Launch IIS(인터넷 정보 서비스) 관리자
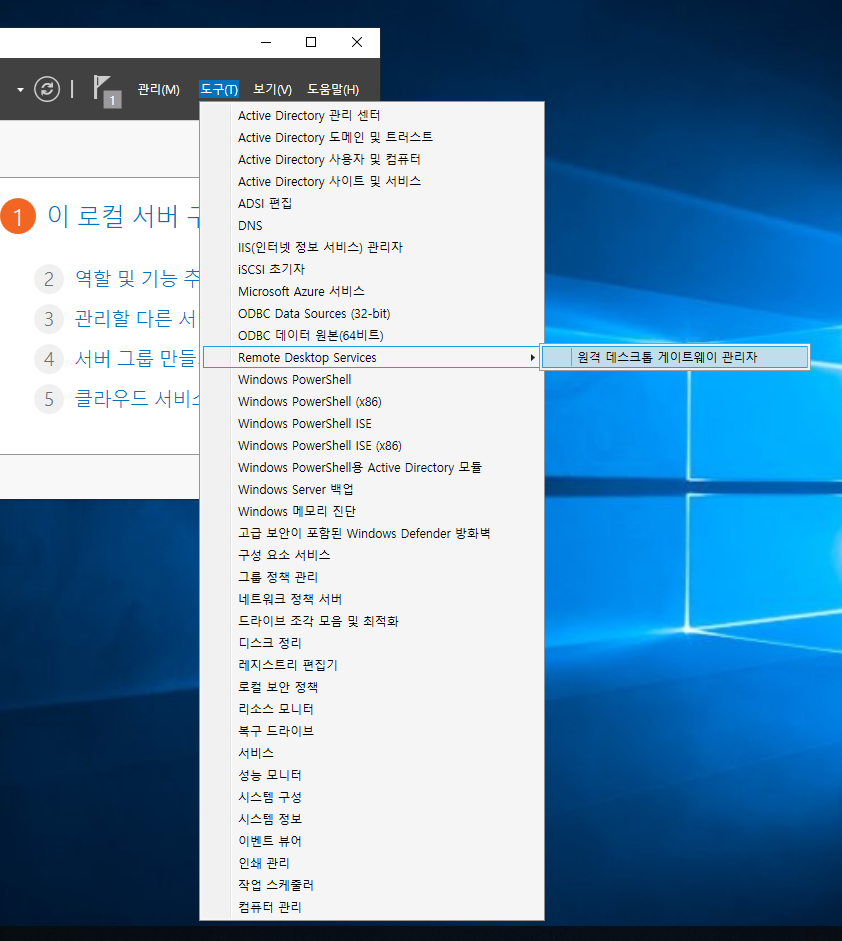This screenshot has height=941, width=842. [x=373, y=247]
